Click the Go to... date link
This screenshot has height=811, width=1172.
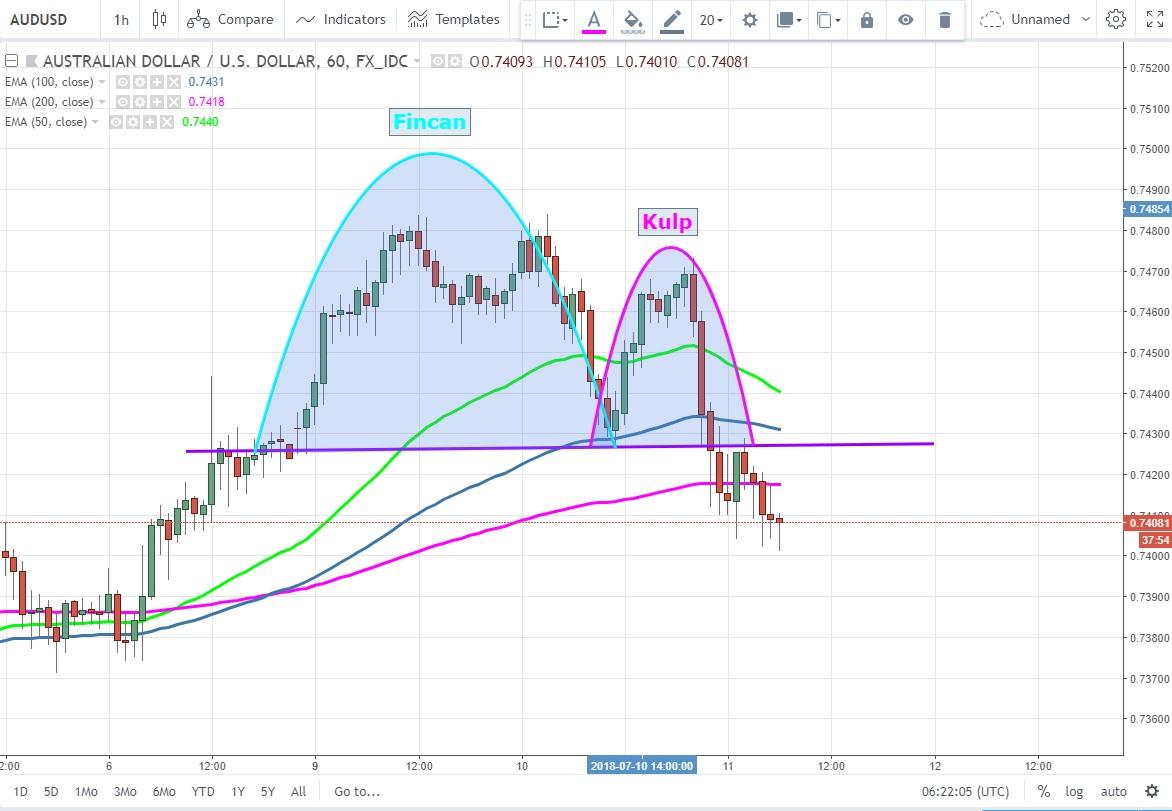click(x=357, y=791)
